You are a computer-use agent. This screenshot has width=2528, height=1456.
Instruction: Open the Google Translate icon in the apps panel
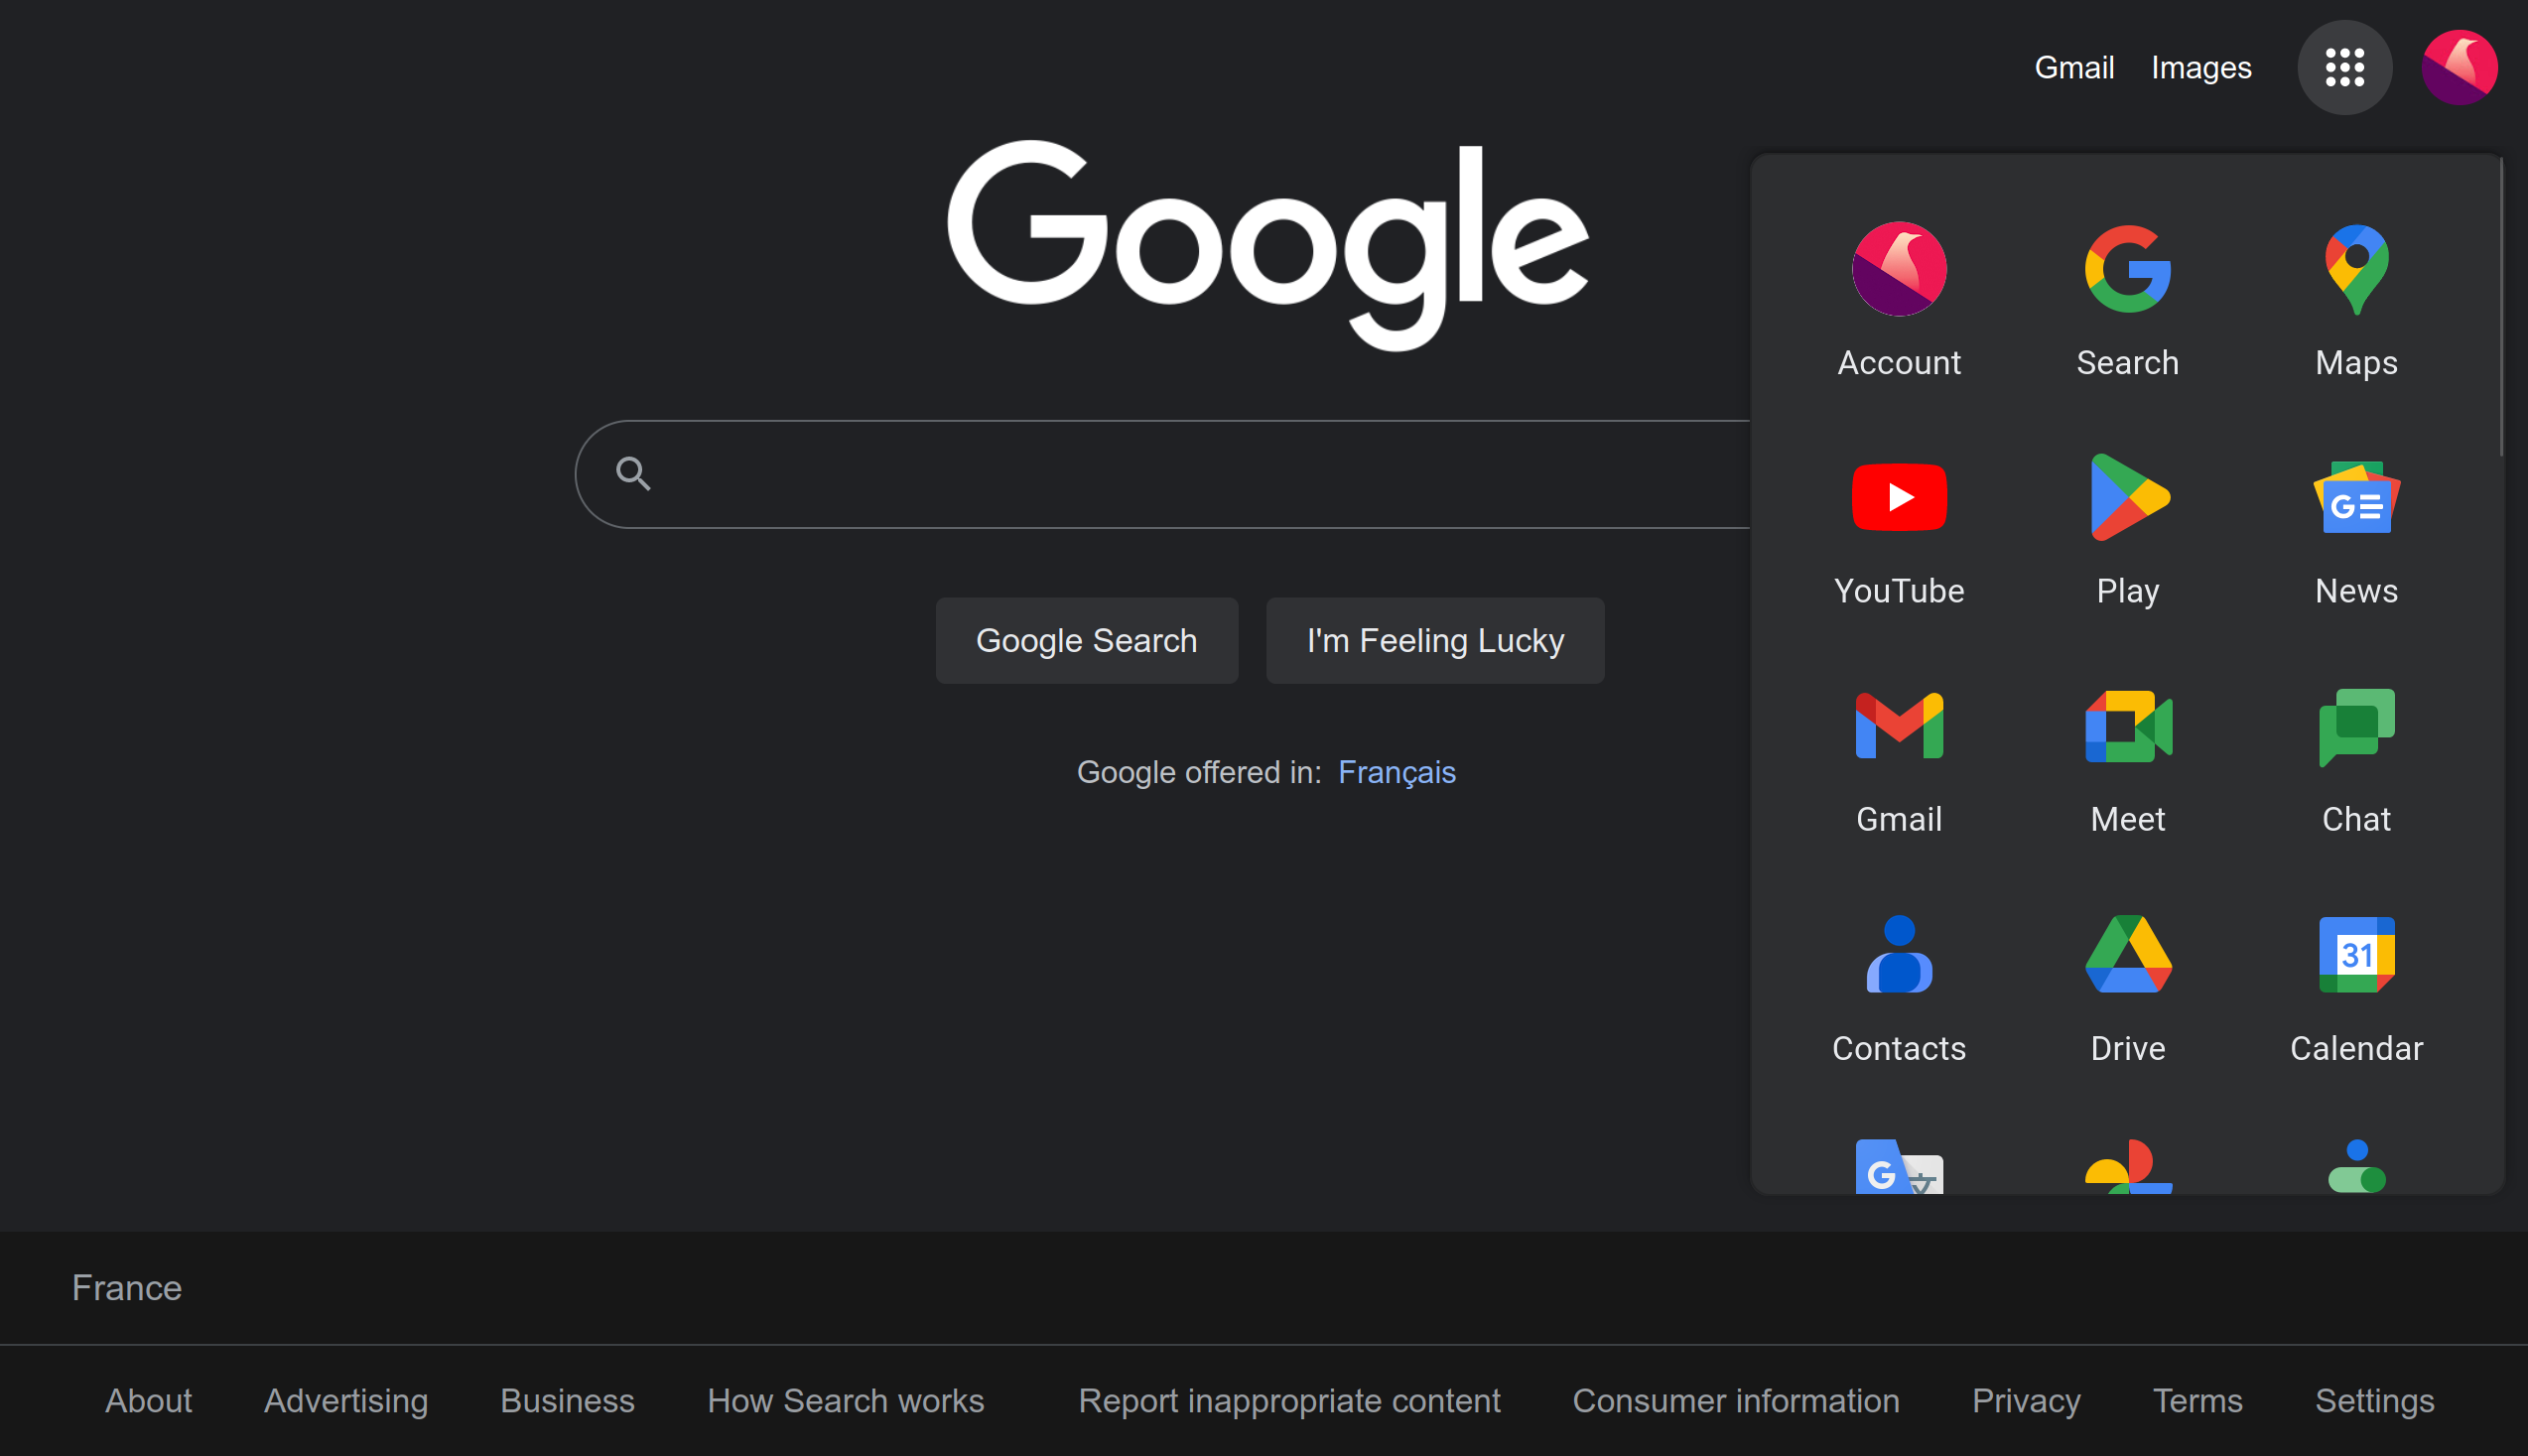pos(1898,1165)
